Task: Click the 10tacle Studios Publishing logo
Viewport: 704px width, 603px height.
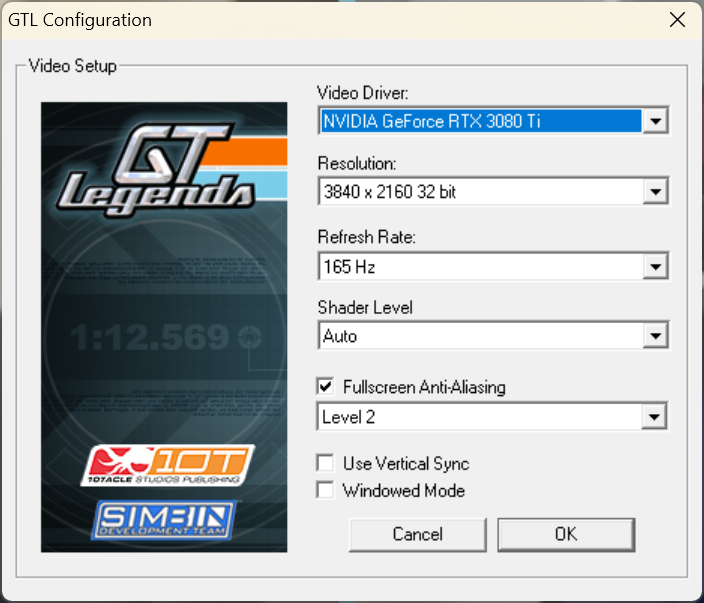Action: click(x=167, y=465)
